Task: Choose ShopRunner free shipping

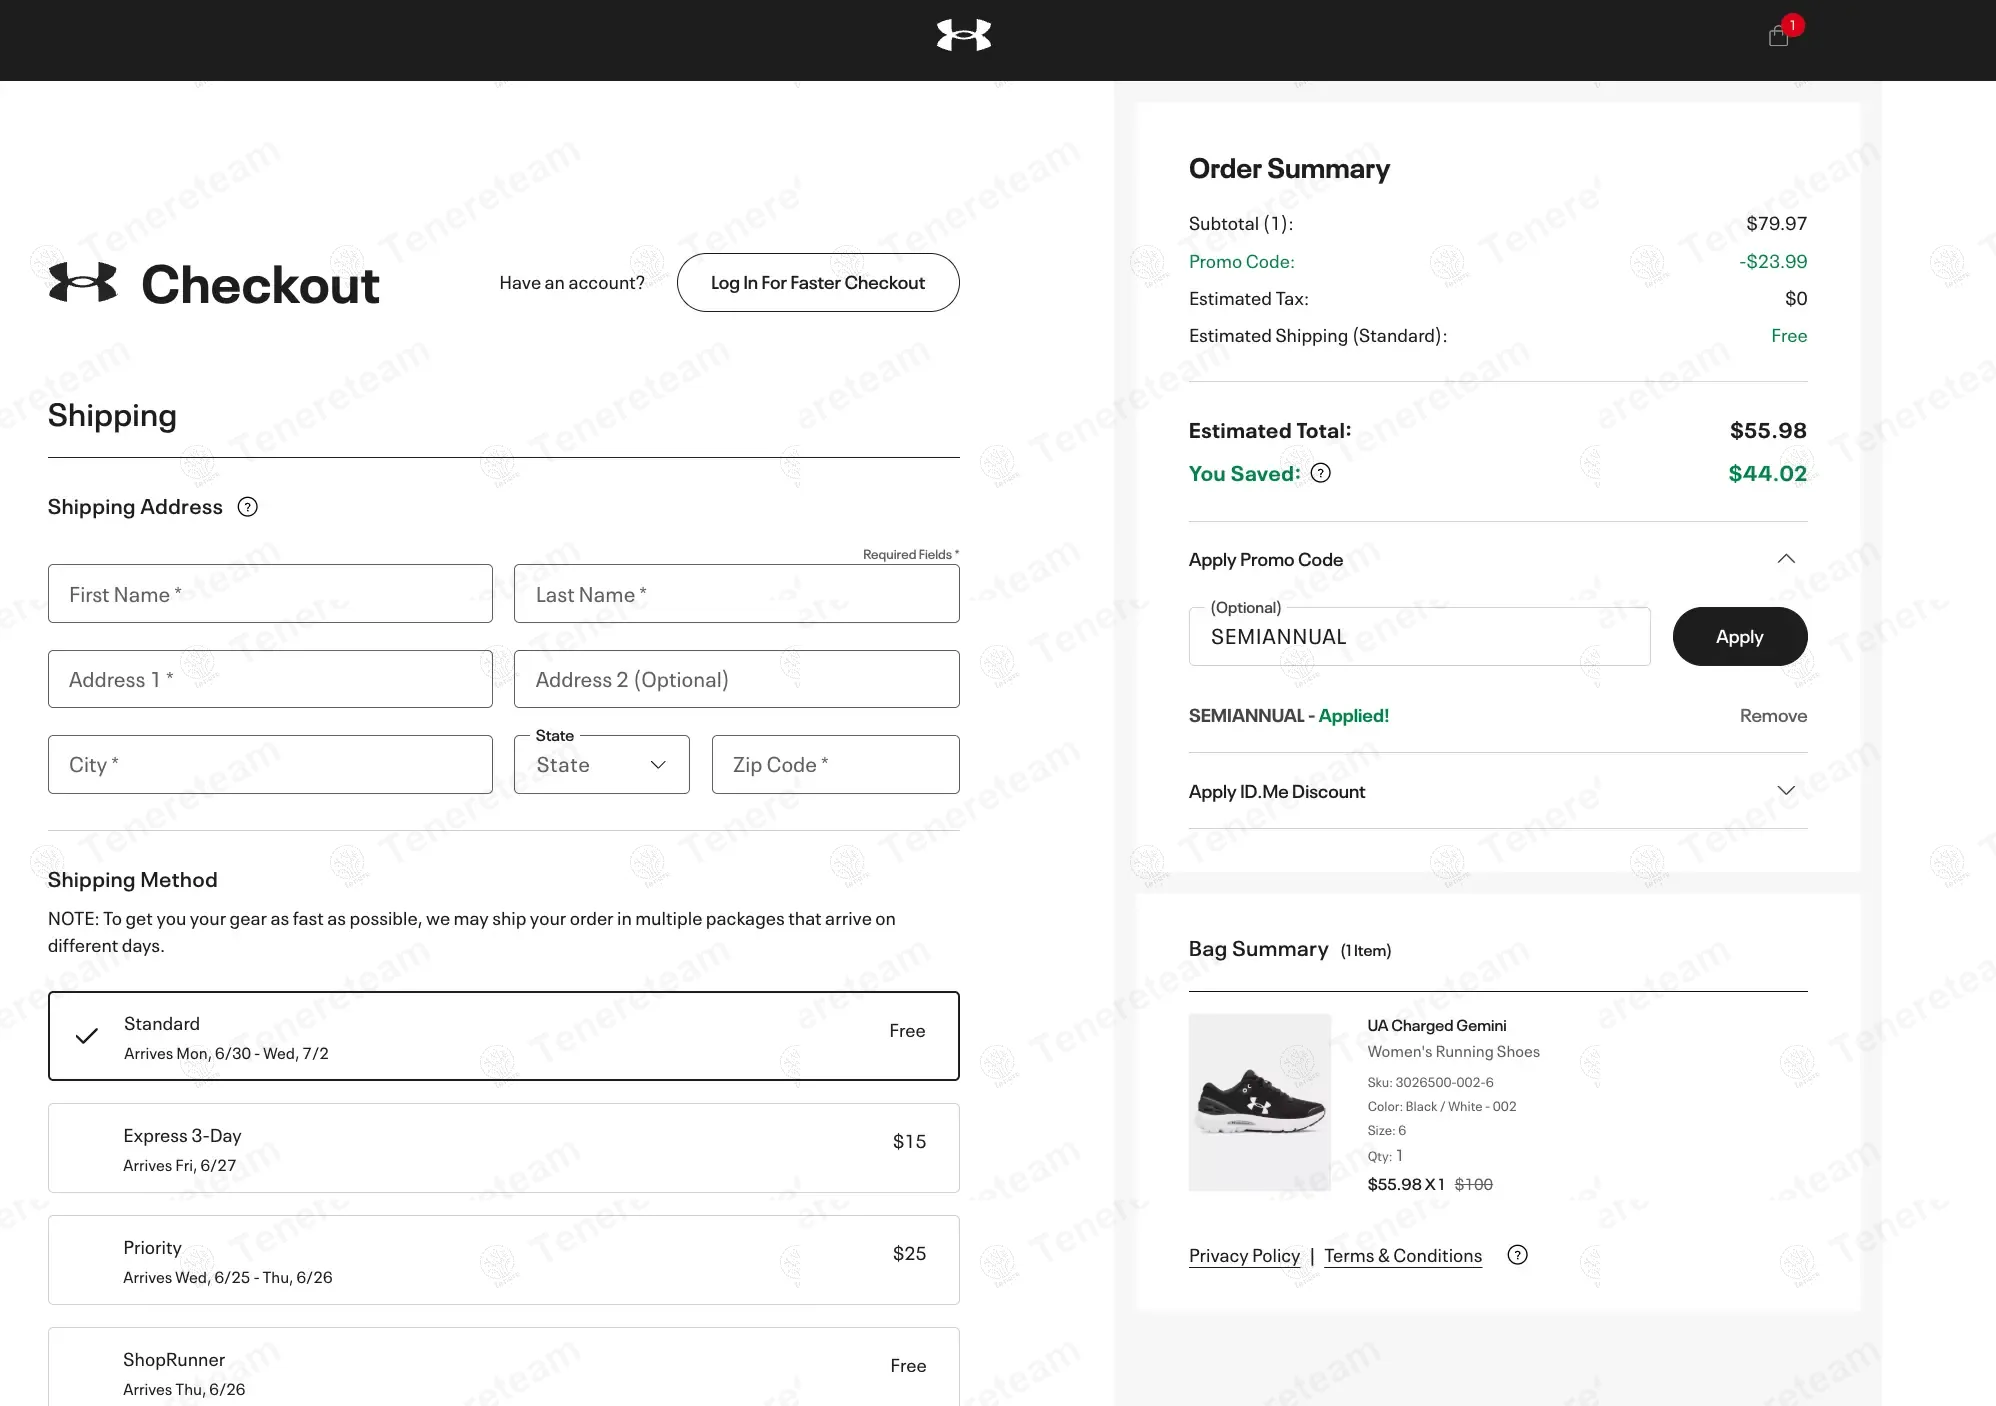Action: (504, 1367)
